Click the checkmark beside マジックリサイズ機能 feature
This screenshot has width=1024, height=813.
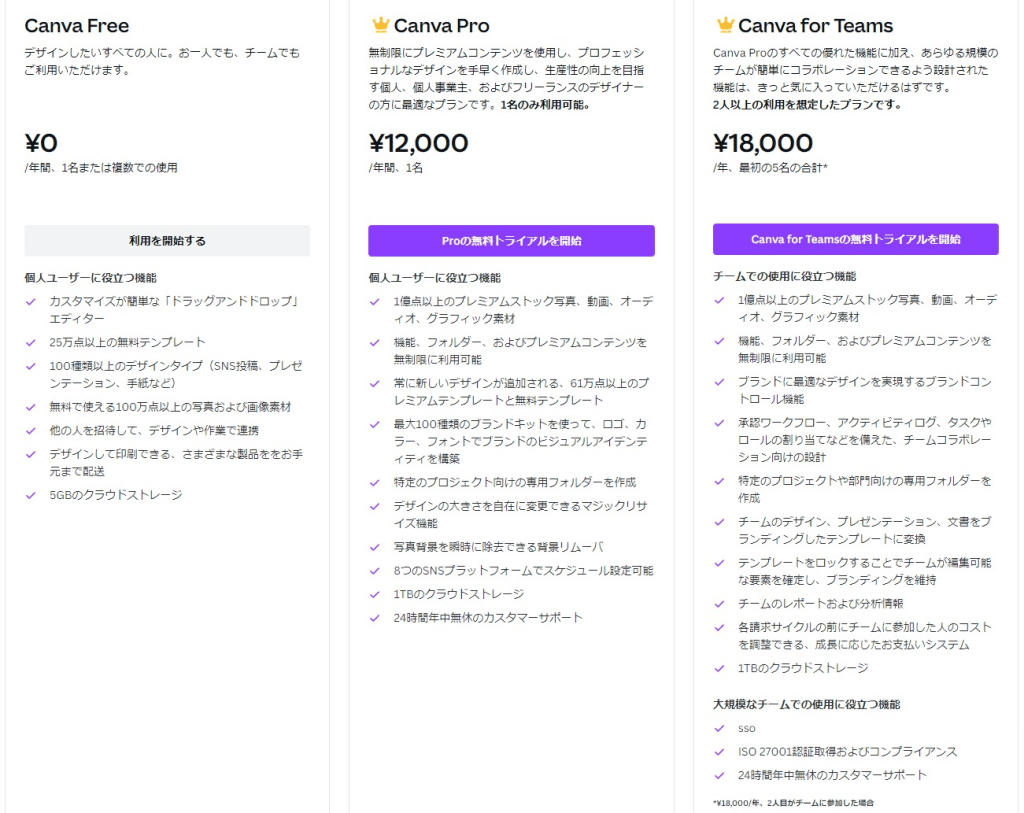click(375, 506)
